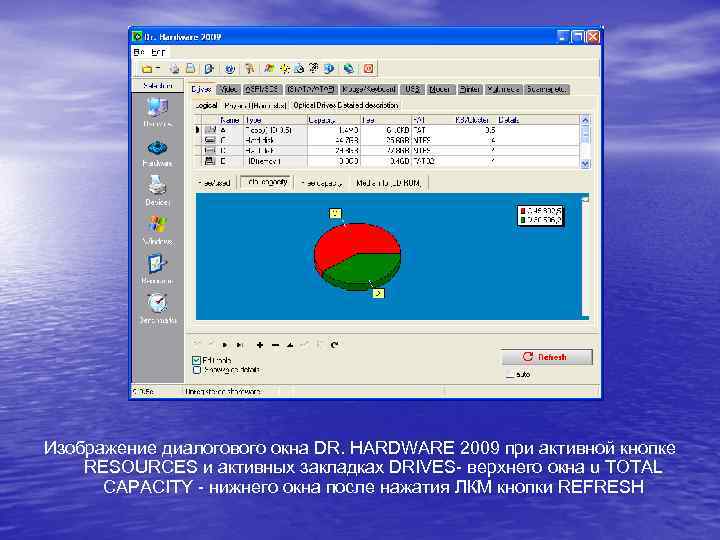The image size is (720, 540).
Task: Click the green pie chart slice
Action: (367, 269)
